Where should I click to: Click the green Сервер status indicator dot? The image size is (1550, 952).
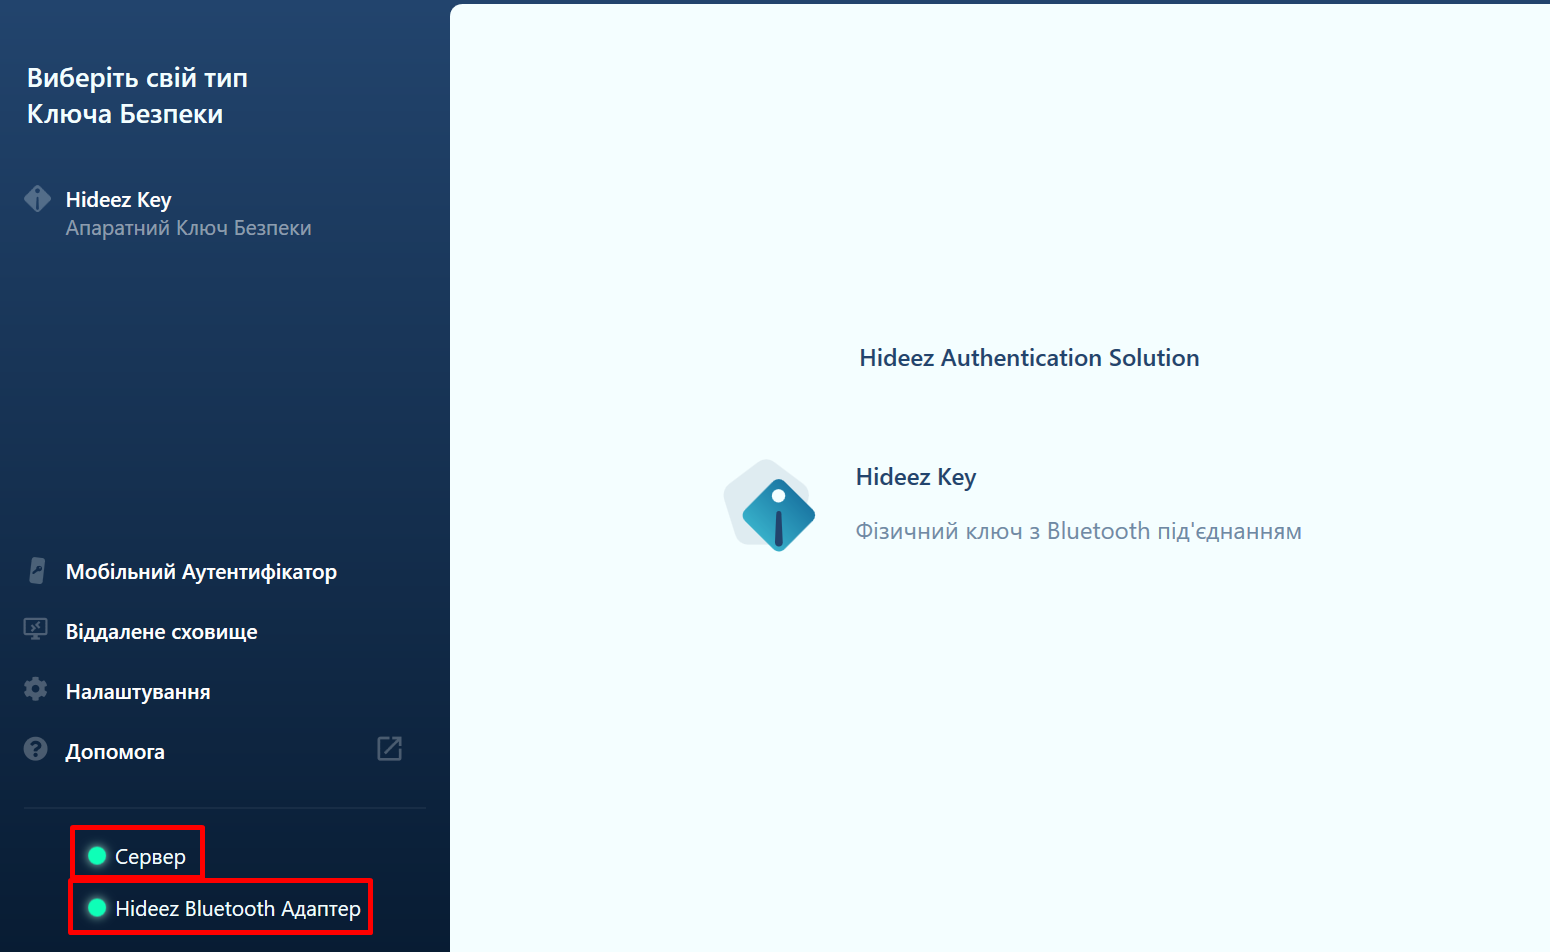tap(97, 856)
